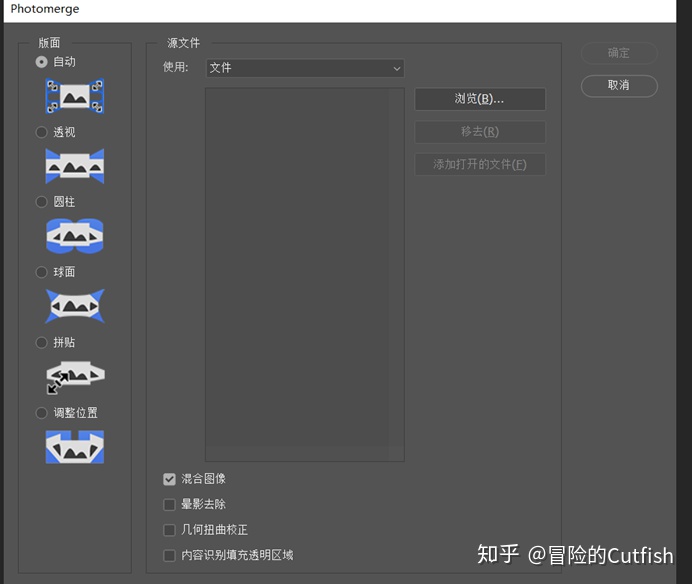692x584 pixels.
Task: Click the 添加打开的文件(F) button
Action: pos(480,164)
